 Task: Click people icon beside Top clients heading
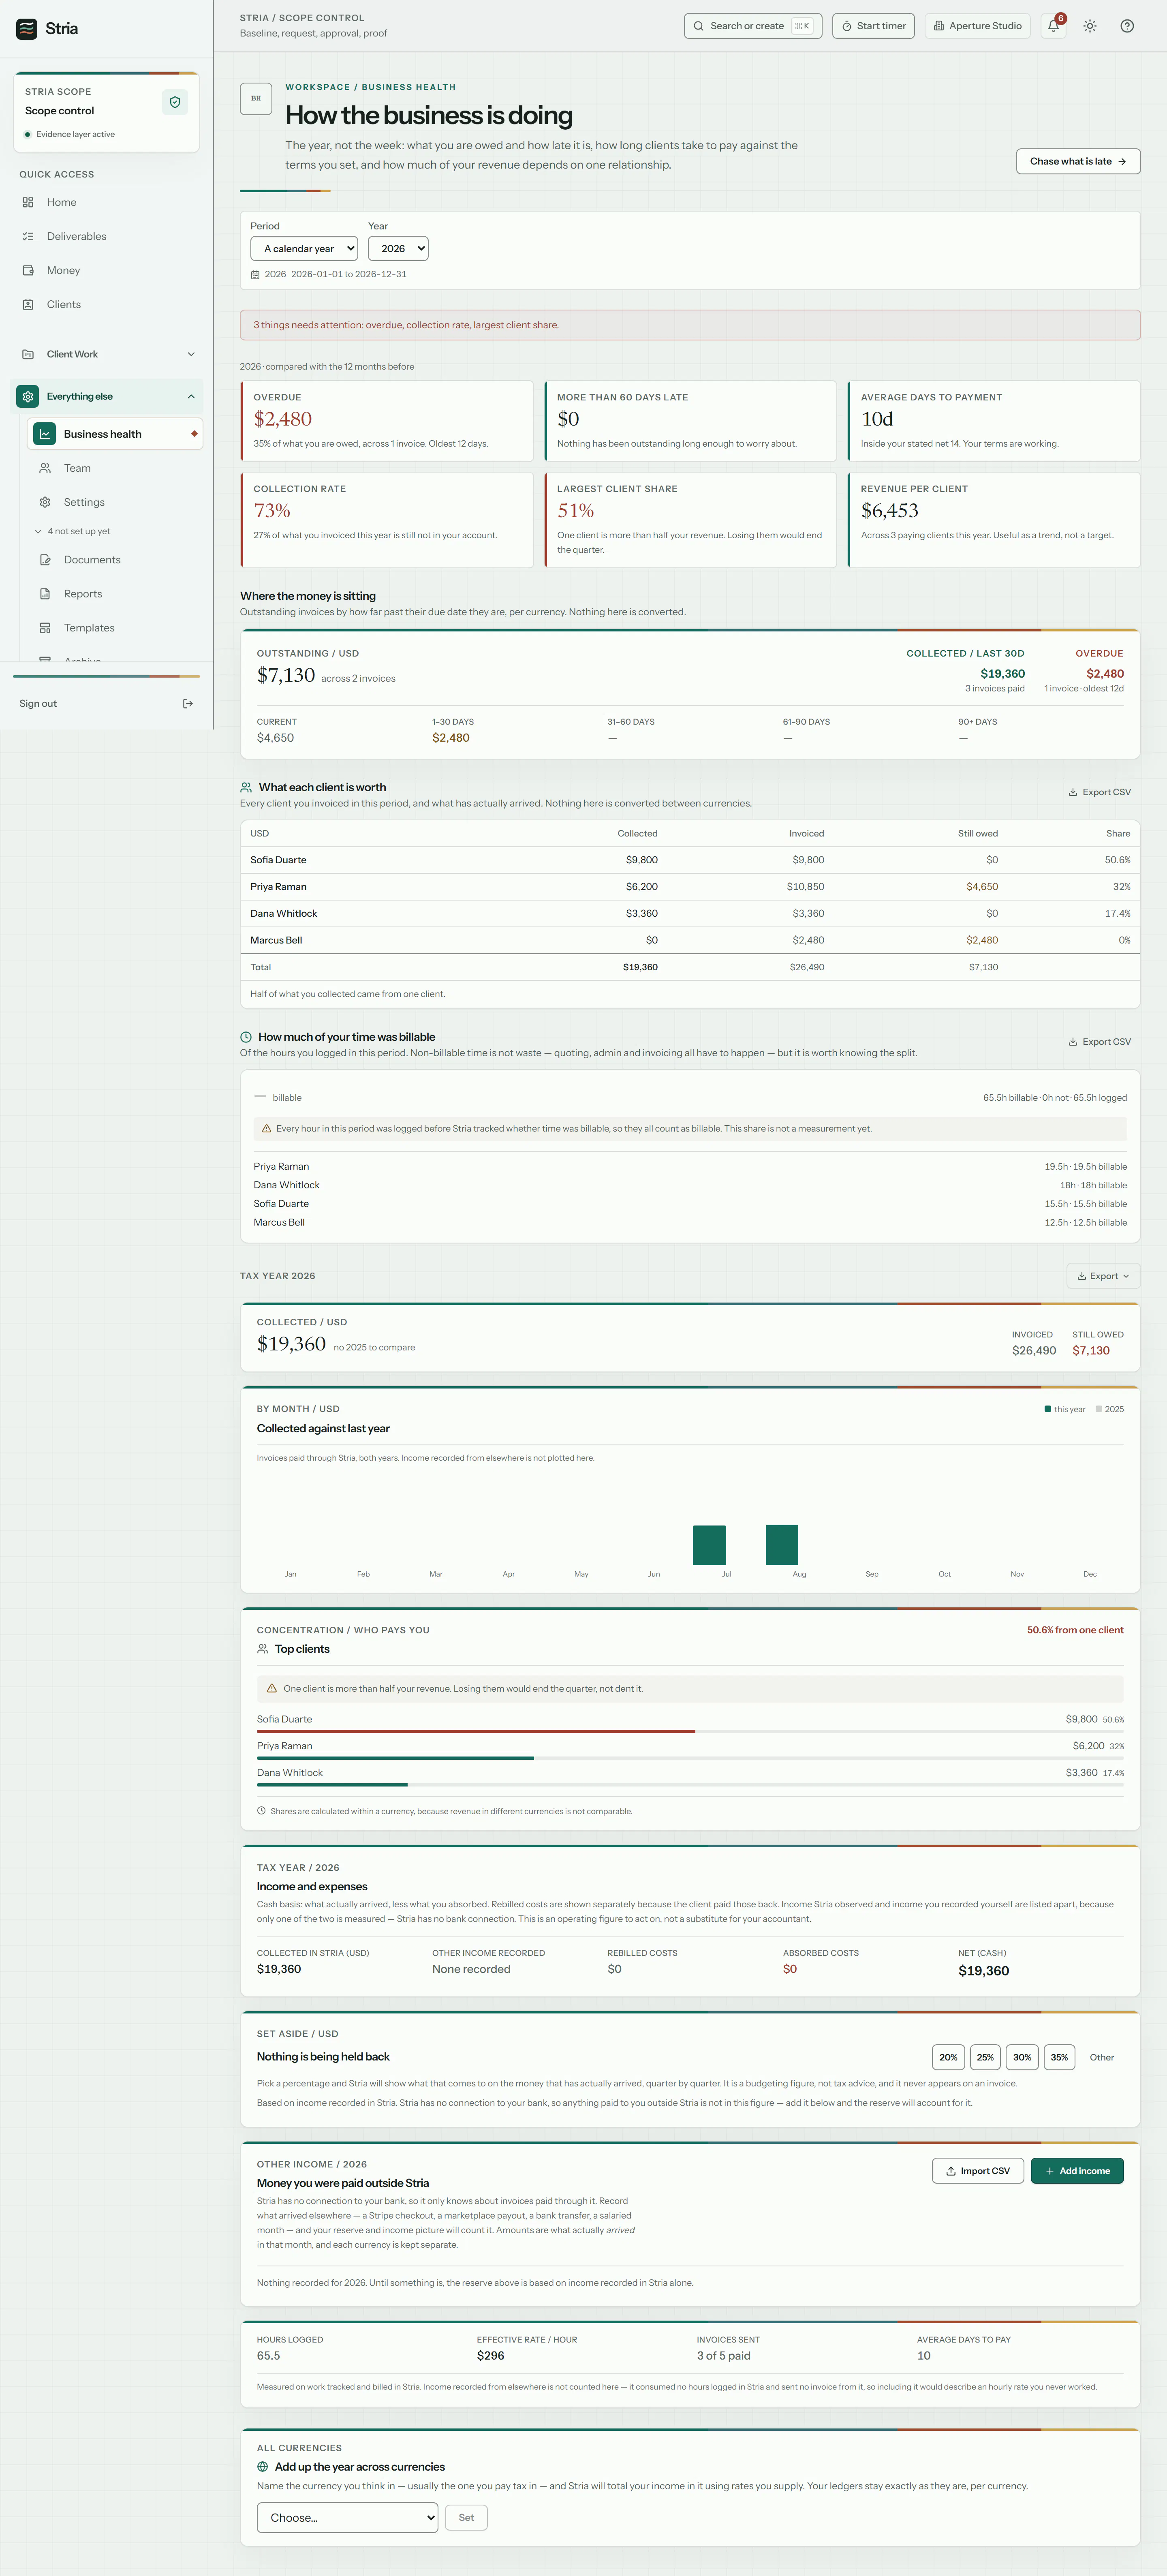click(263, 1649)
